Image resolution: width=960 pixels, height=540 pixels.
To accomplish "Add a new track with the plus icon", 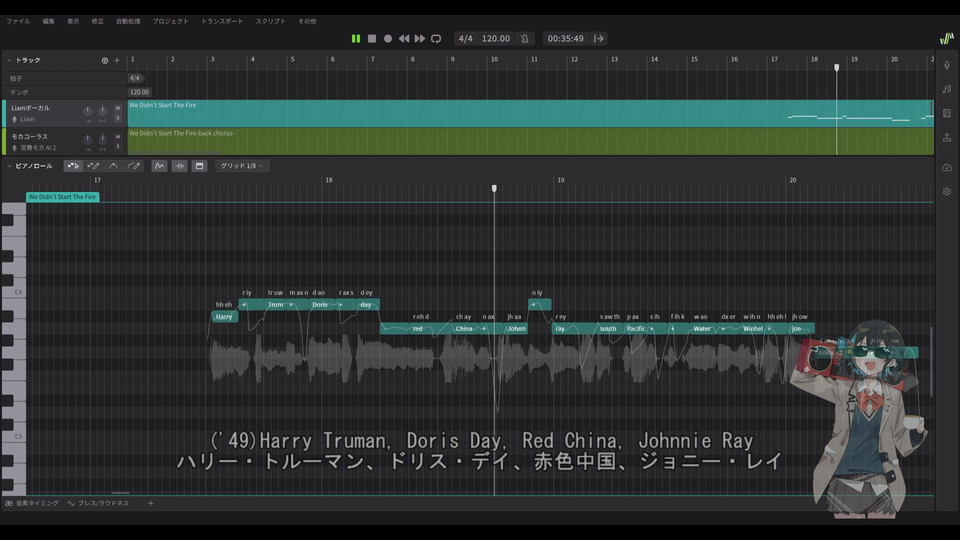I will pos(117,60).
